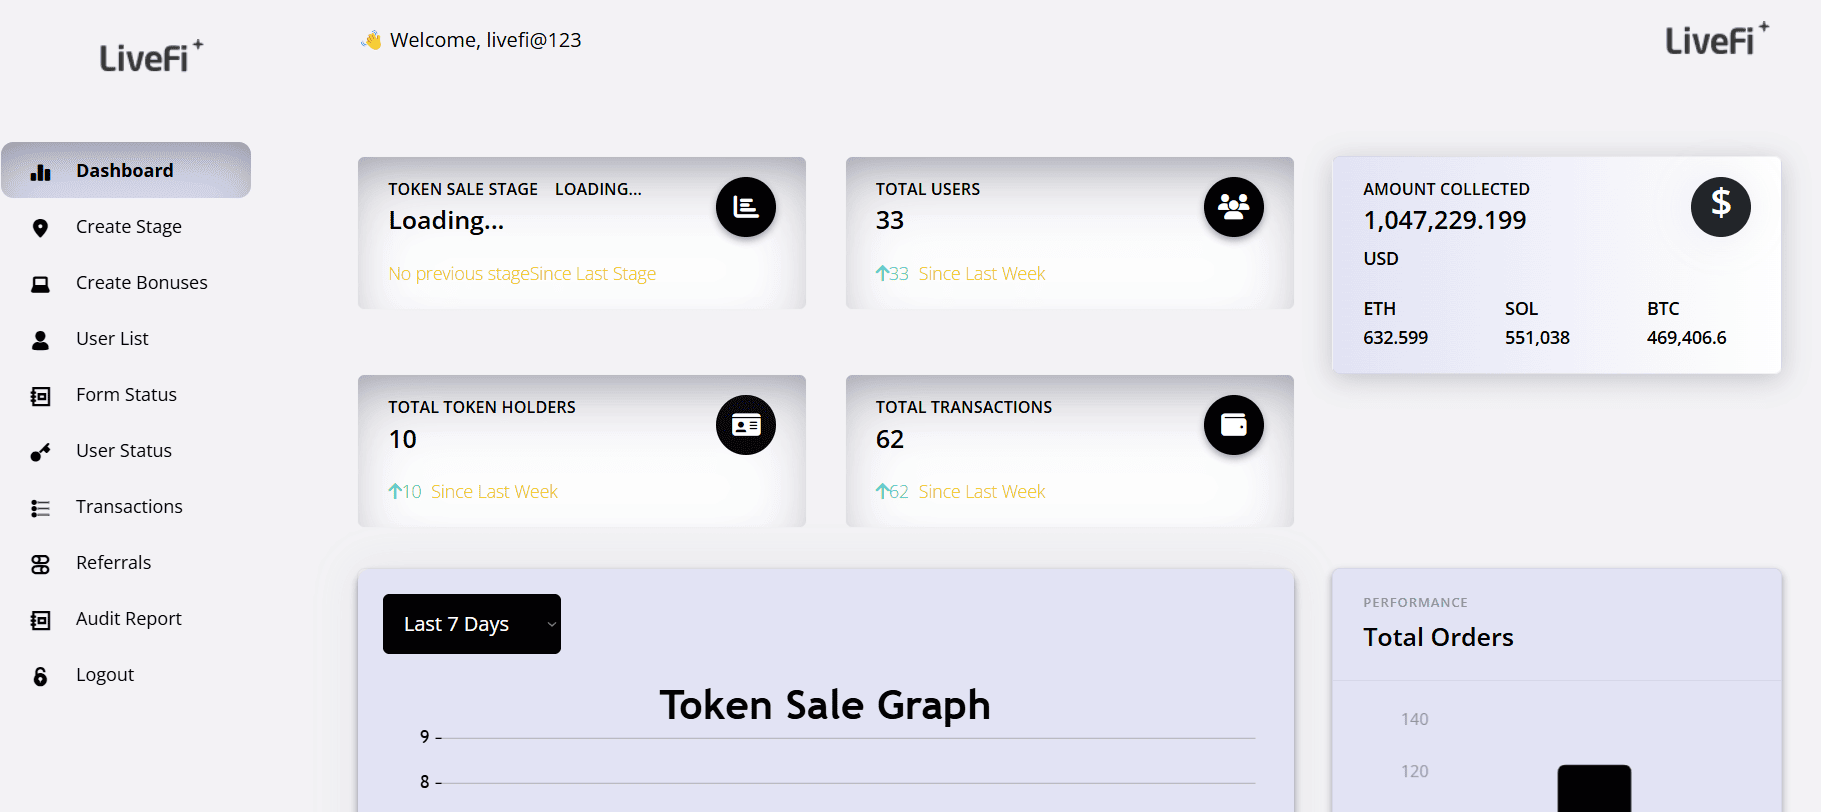Go to Create Bonuses page
This screenshot has height=812, width=1821.
point(141,283)
